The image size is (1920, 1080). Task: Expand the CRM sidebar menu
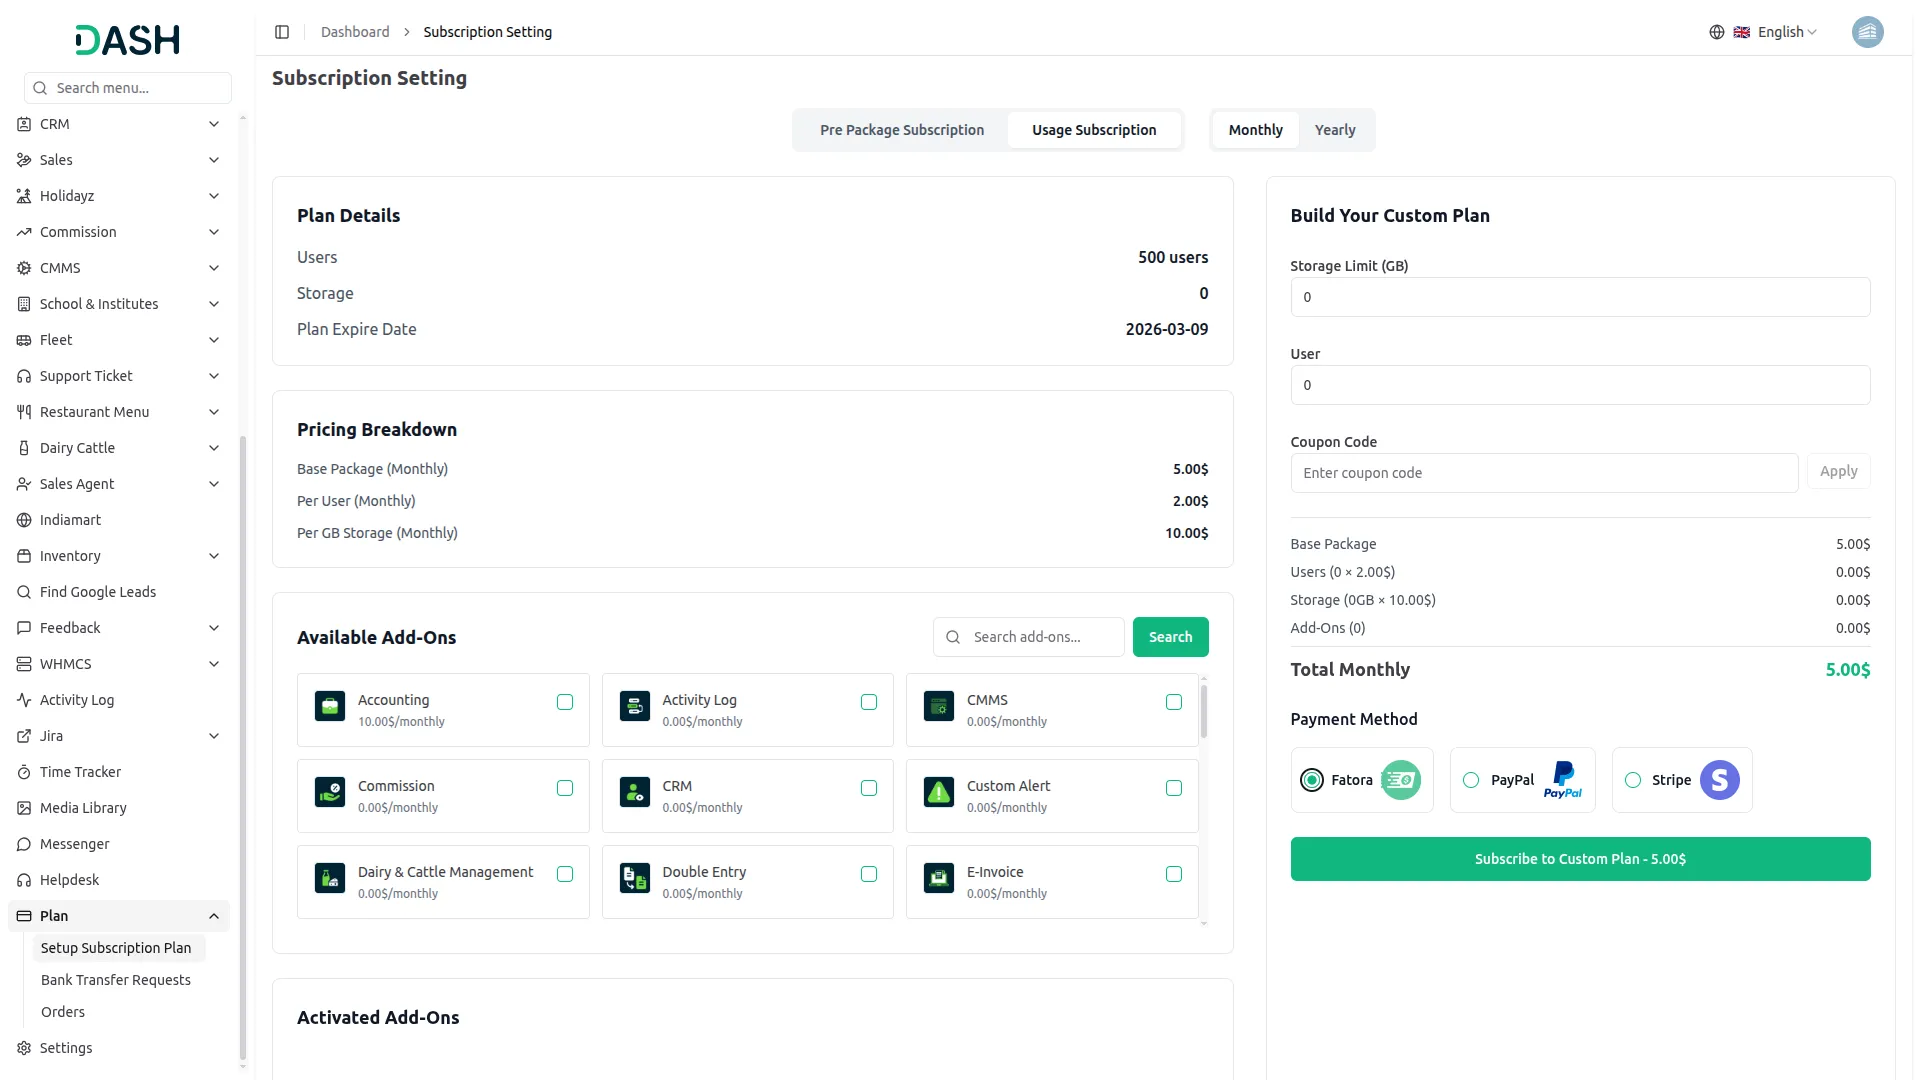(119, 124)
